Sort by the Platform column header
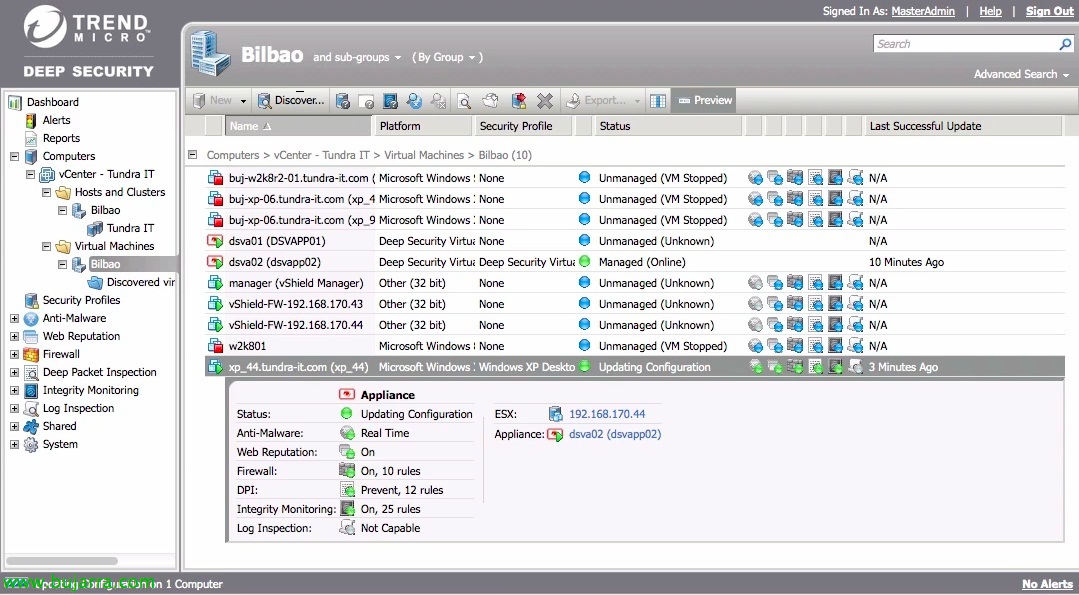This screenshot has height=595, width=1079. pos(423,126)
